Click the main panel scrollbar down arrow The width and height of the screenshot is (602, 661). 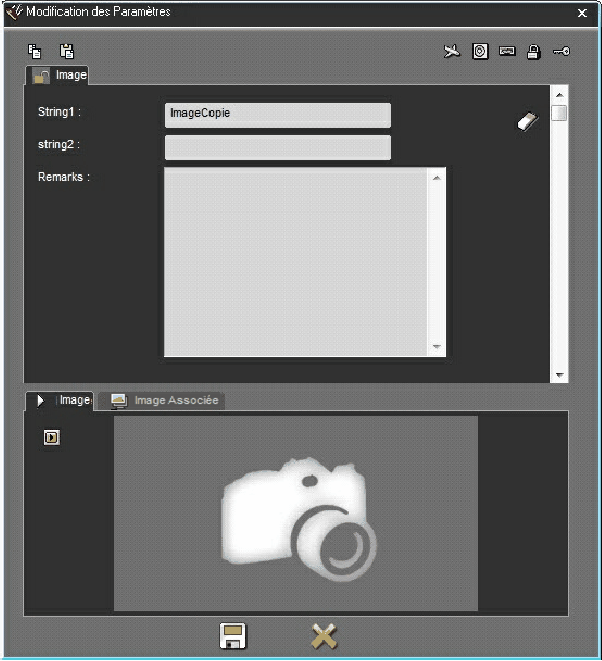(x=560, y=375)
